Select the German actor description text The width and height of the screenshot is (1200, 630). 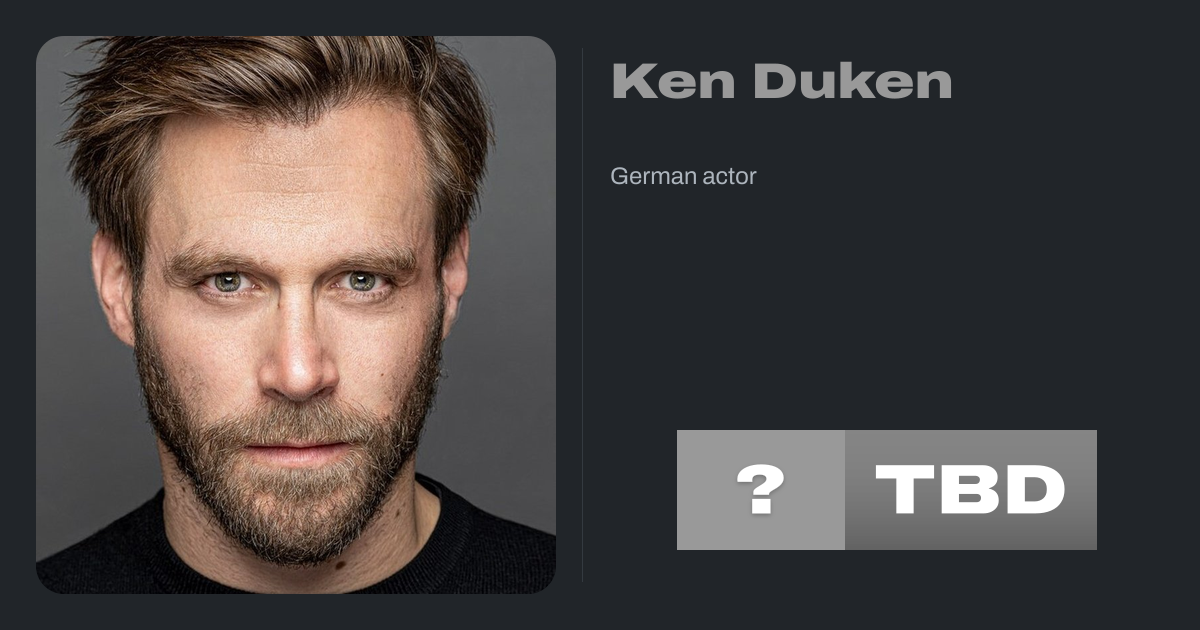683,177
